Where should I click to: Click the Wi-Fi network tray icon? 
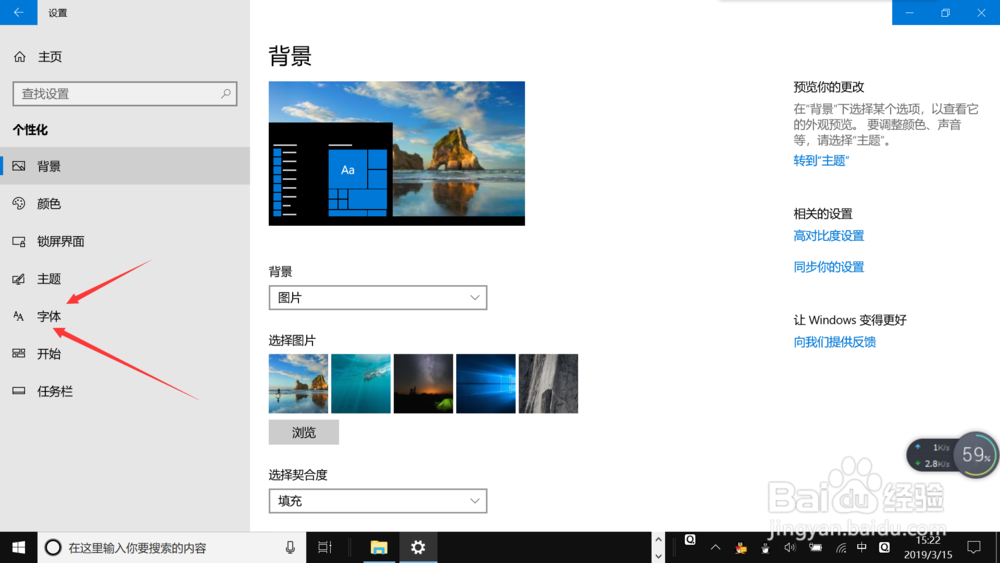point(841,548)
